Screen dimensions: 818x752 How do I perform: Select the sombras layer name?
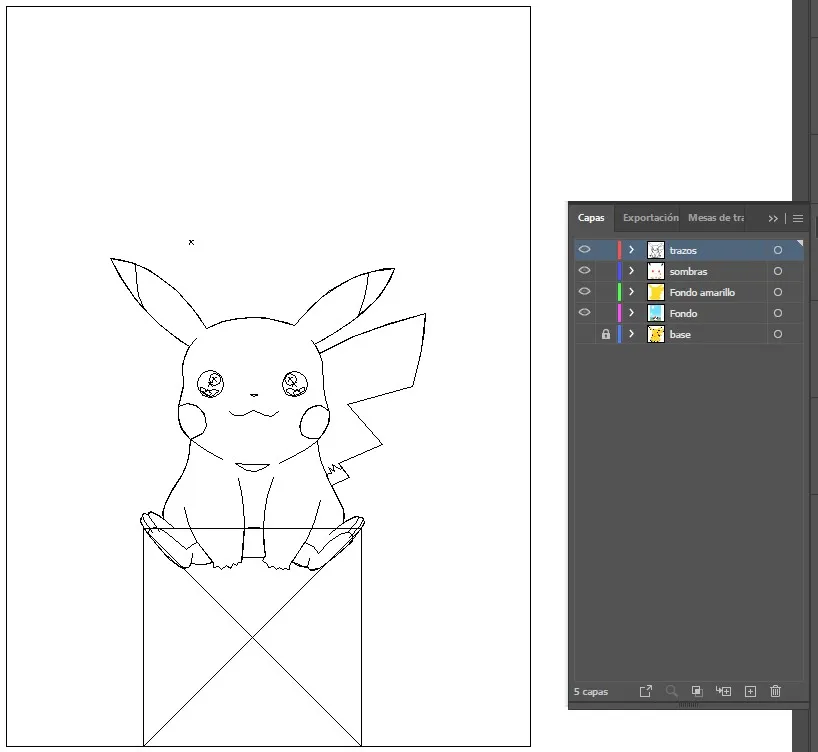688,271
